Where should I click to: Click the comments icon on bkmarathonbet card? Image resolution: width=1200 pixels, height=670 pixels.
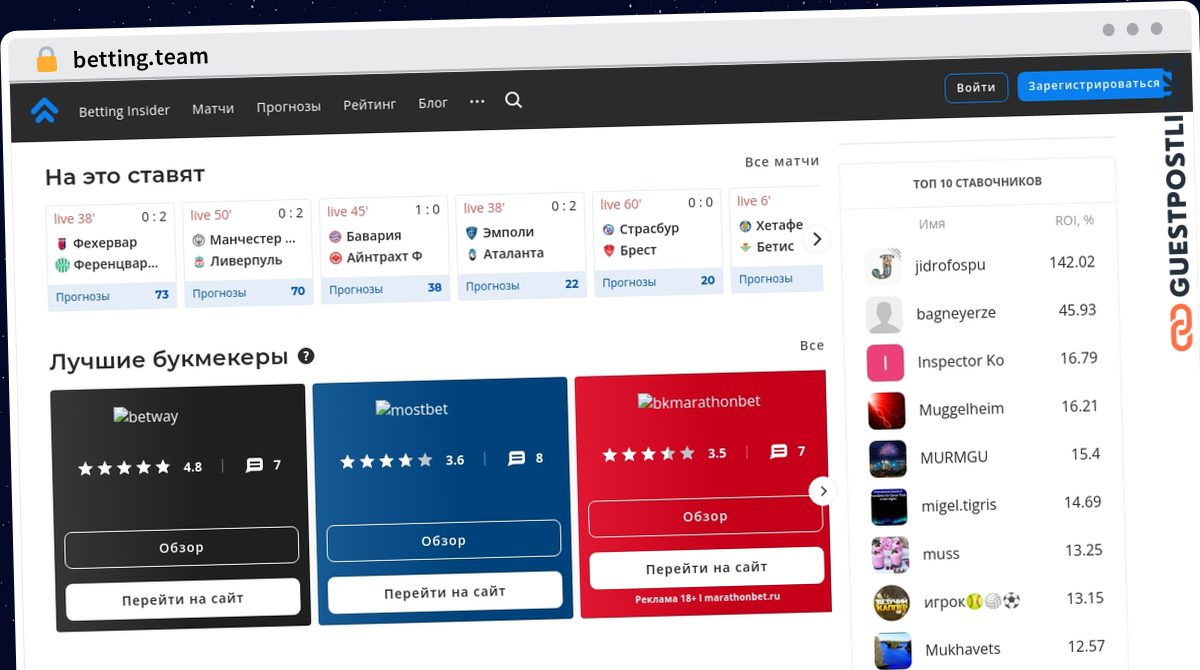pos(779,452)
